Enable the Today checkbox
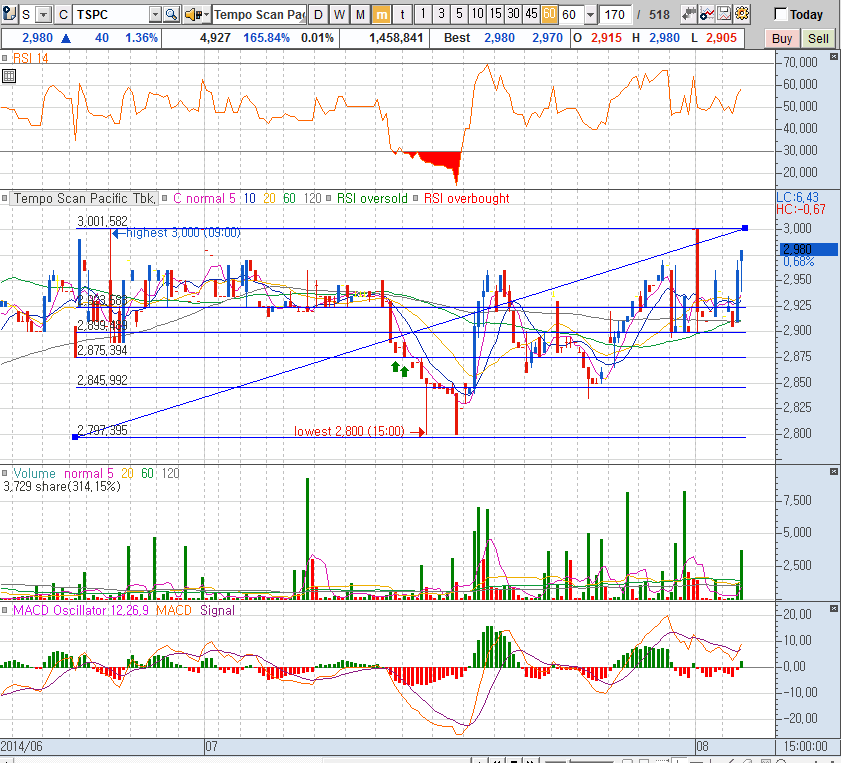Image resolution: width=841 pixels, height=763 pixels. (781, 15)
